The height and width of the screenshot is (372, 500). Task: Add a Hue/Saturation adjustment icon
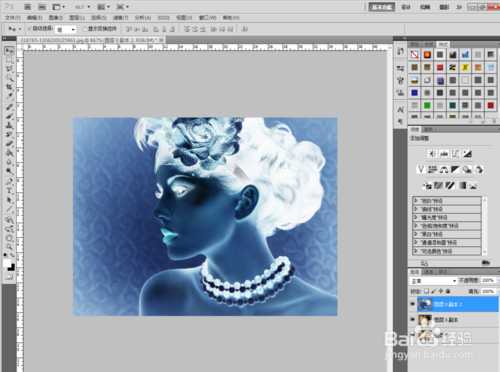pyautogui.click(x=432, y=170)
